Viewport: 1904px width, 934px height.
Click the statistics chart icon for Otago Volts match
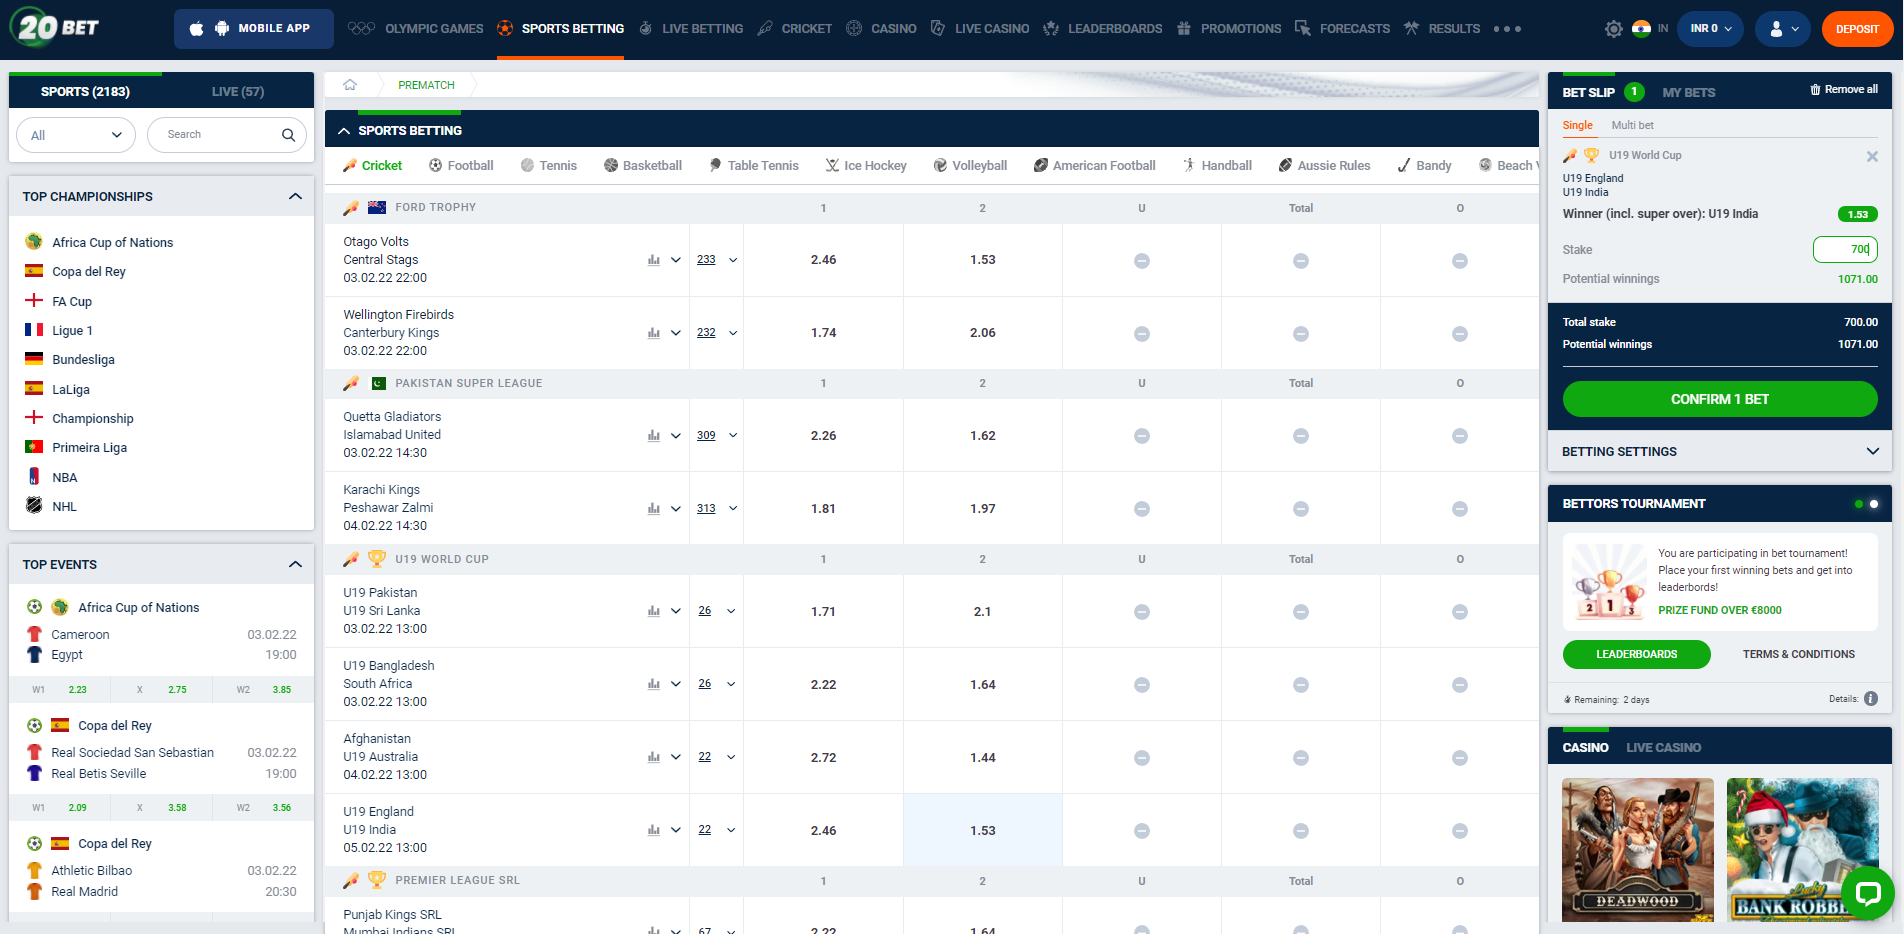(x=653, y=259)
